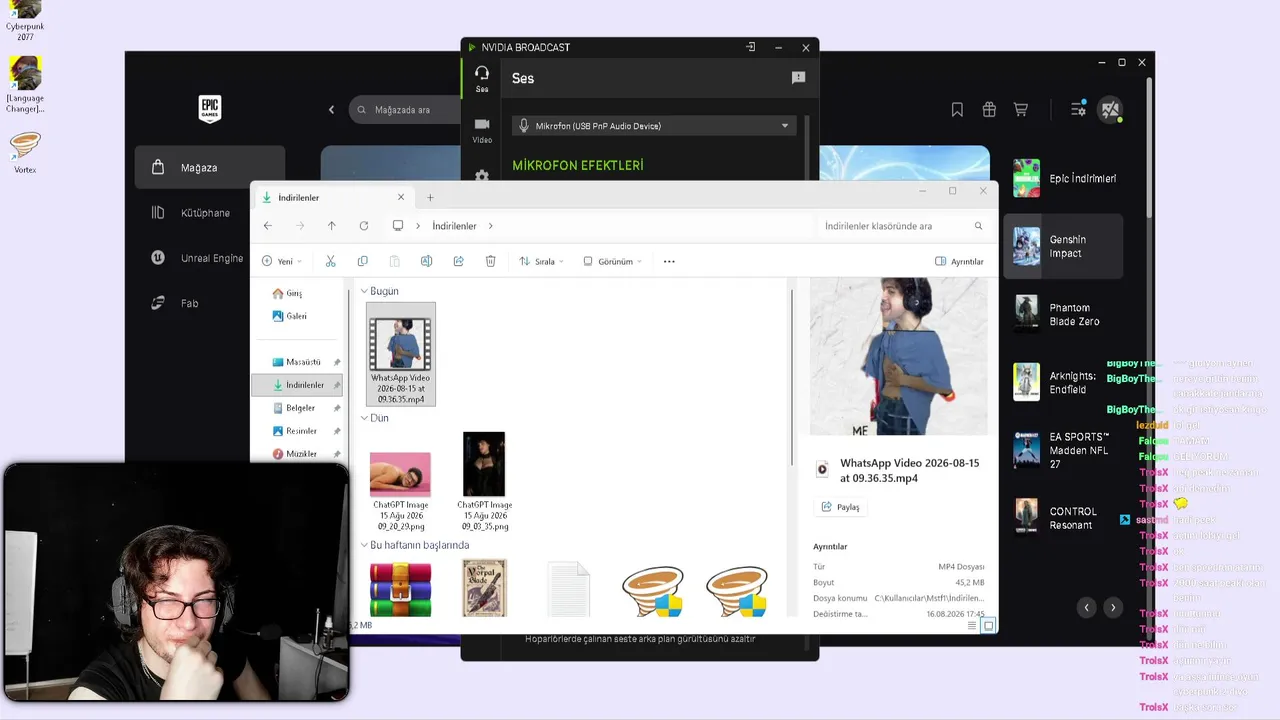The image size is (1280, 720).
Task: Open the Görünüm view dropdown
Action: [611, 261]
